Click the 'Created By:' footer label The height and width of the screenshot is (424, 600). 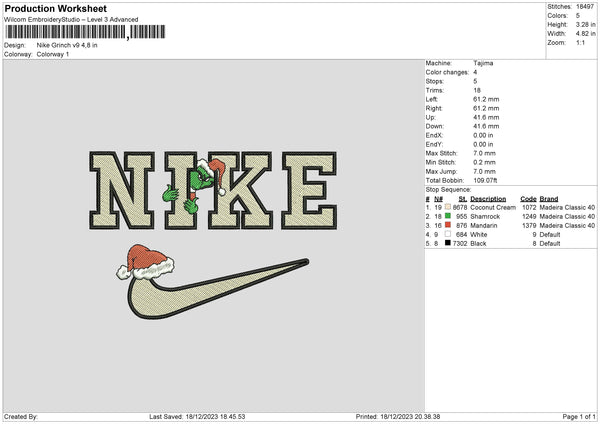(21, 416)
